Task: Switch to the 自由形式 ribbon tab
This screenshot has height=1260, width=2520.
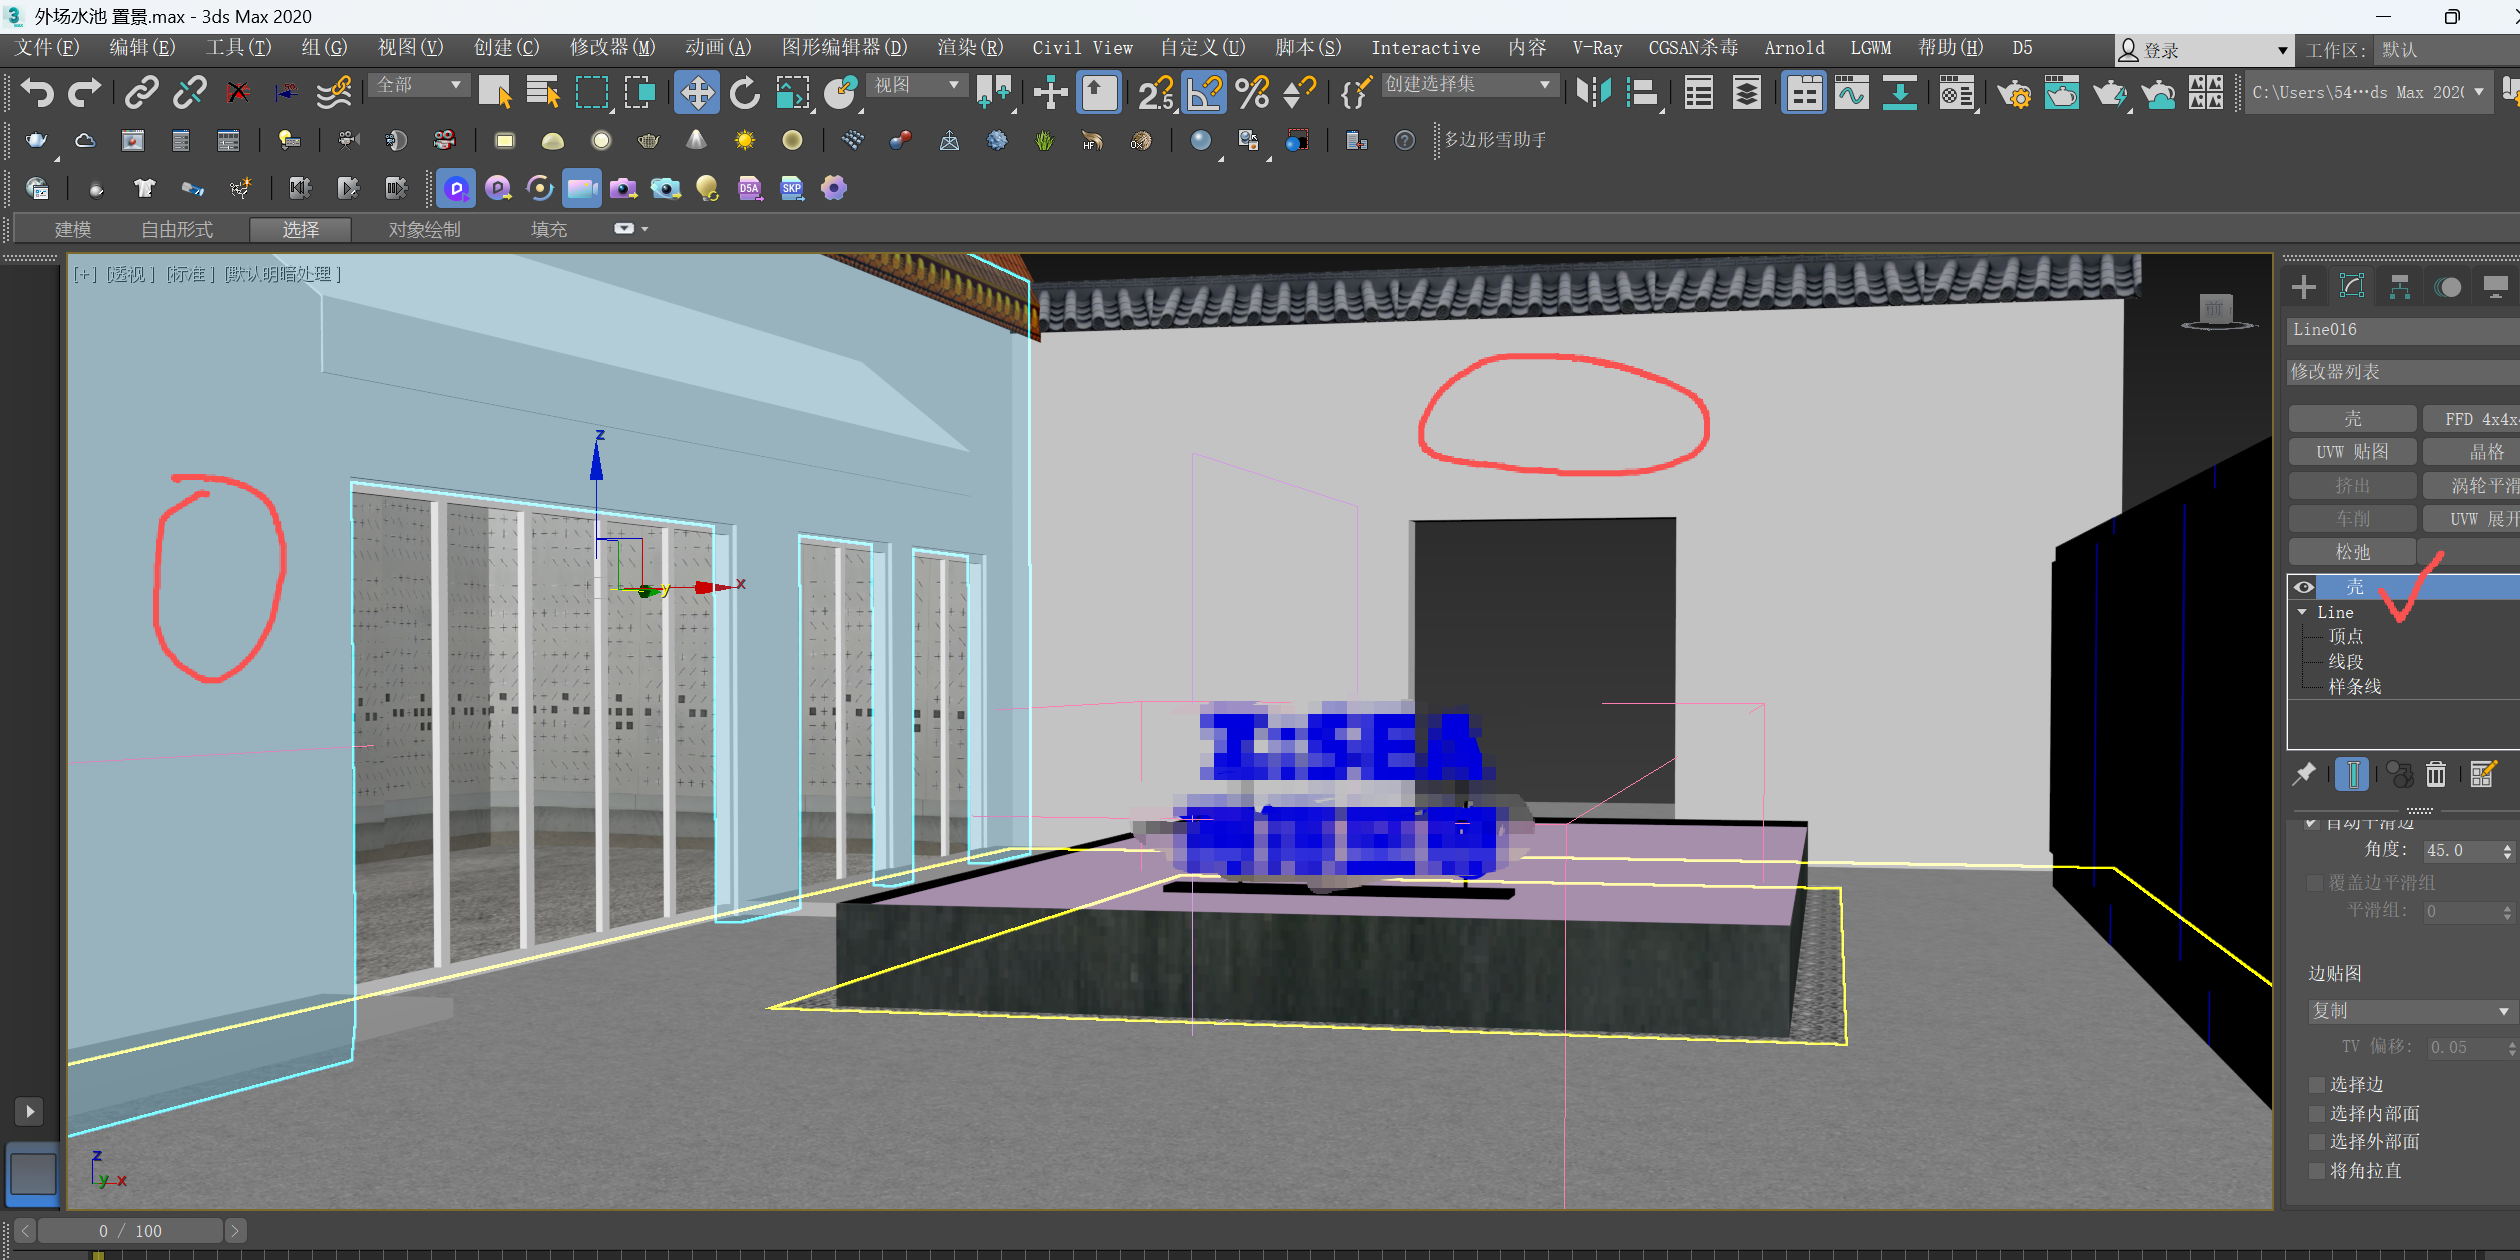Action: point(177,229)
